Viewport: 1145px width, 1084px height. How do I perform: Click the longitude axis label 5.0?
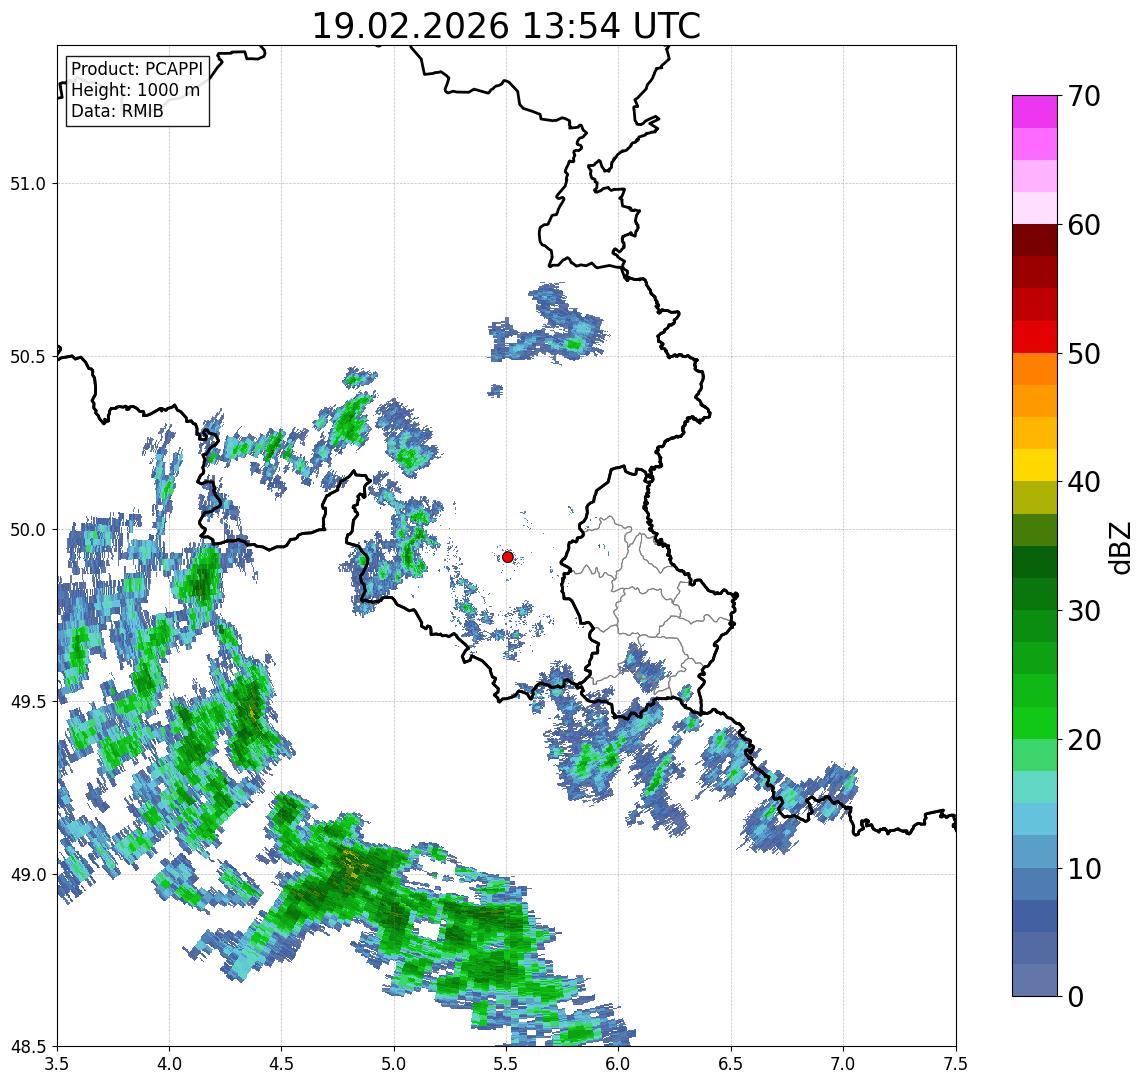394,1064
